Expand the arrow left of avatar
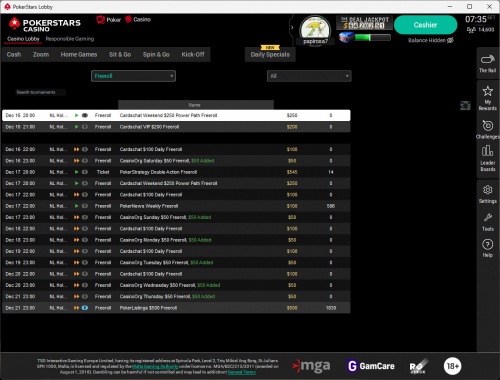The image size is (500, 380). click(x=292, y=27)
